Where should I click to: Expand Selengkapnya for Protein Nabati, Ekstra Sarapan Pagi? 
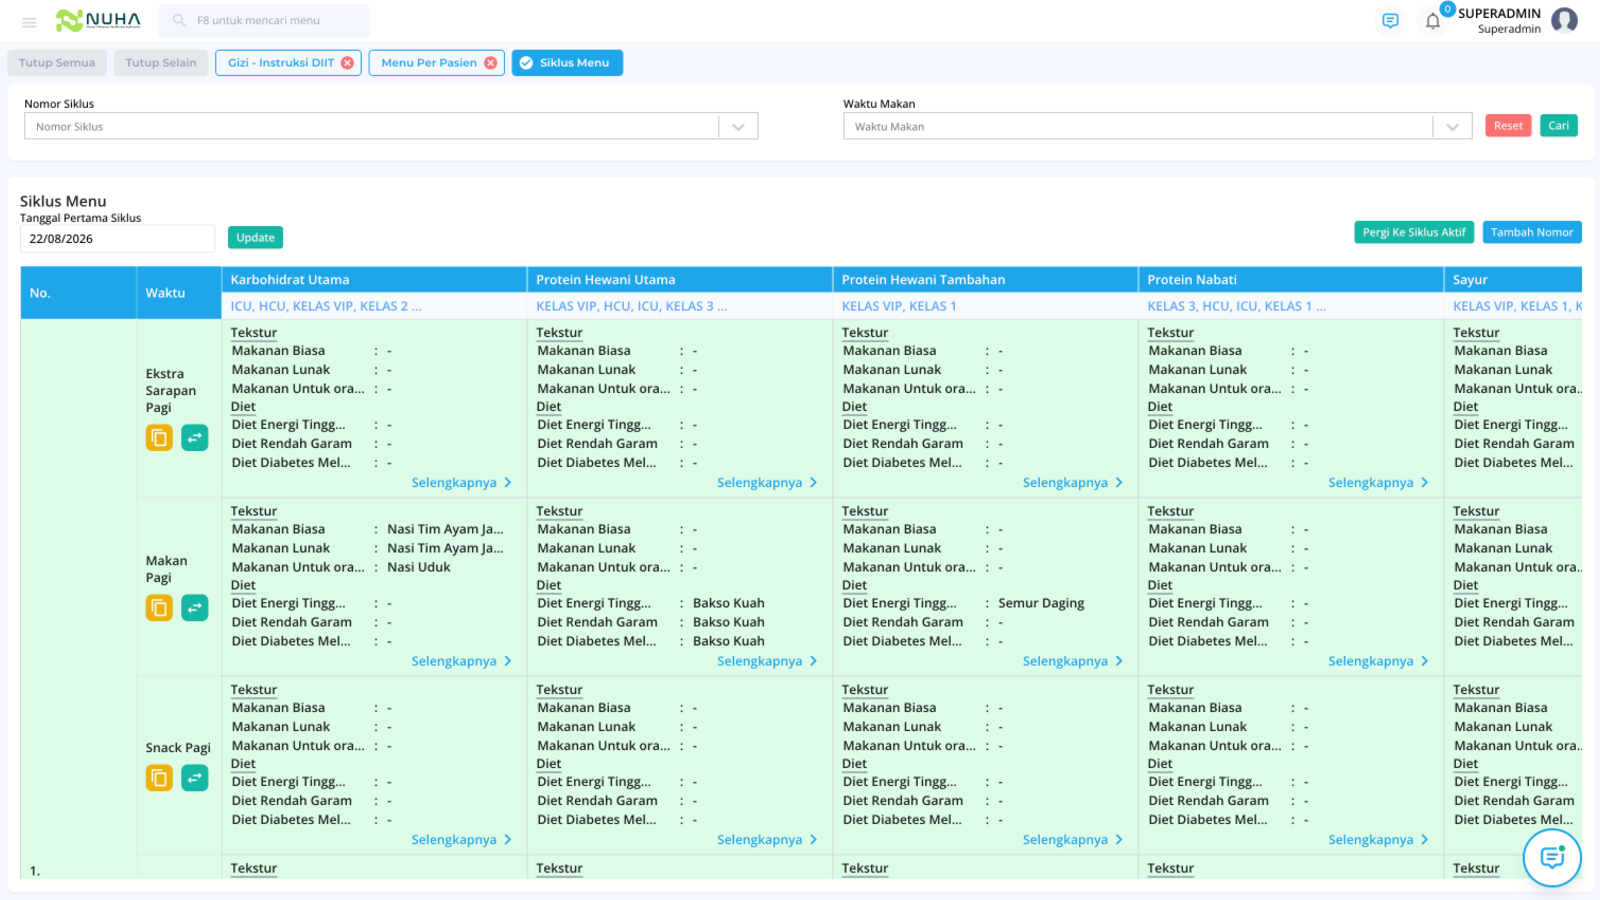pyautogui.click(x=1378, y=483)
